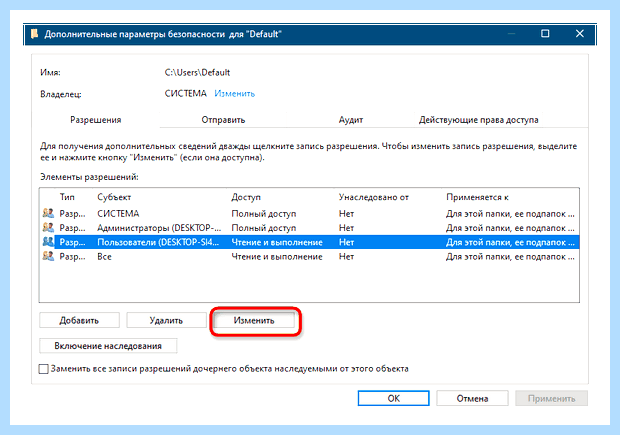Click the Изменить link next to owner СИСТЕМА
Viewport: 620px width, 435px height.
click(234, 94)
